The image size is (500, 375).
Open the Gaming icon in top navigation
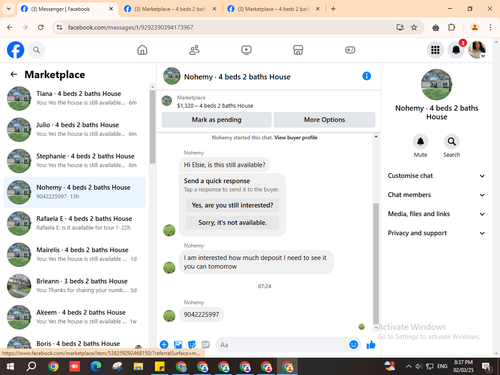[x=350, y=50]
